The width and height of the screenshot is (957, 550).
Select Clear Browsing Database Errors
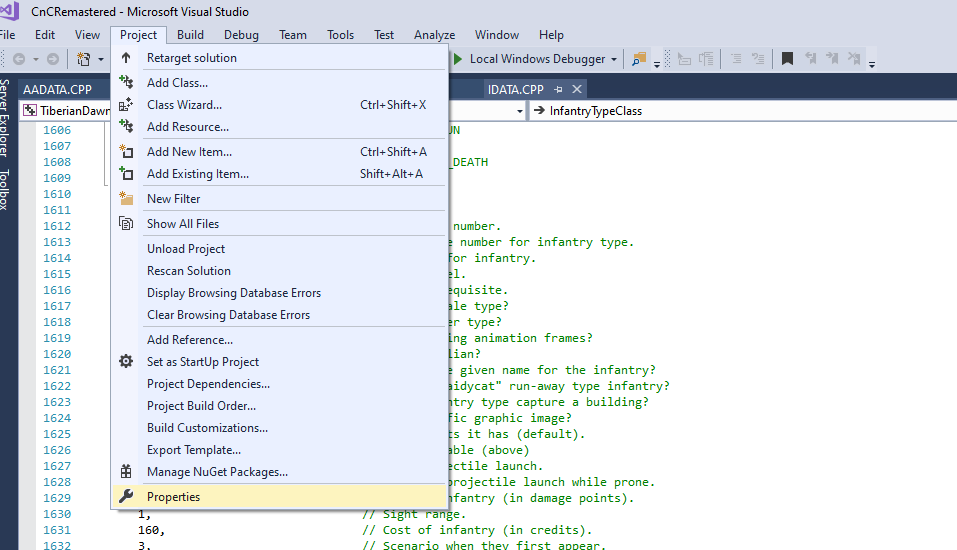pyautogui.click(x=280, y=314)
